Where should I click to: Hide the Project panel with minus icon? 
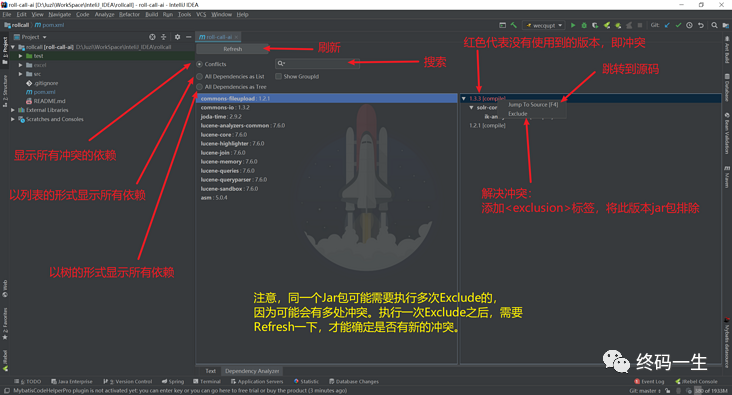[x=189, y=37]
